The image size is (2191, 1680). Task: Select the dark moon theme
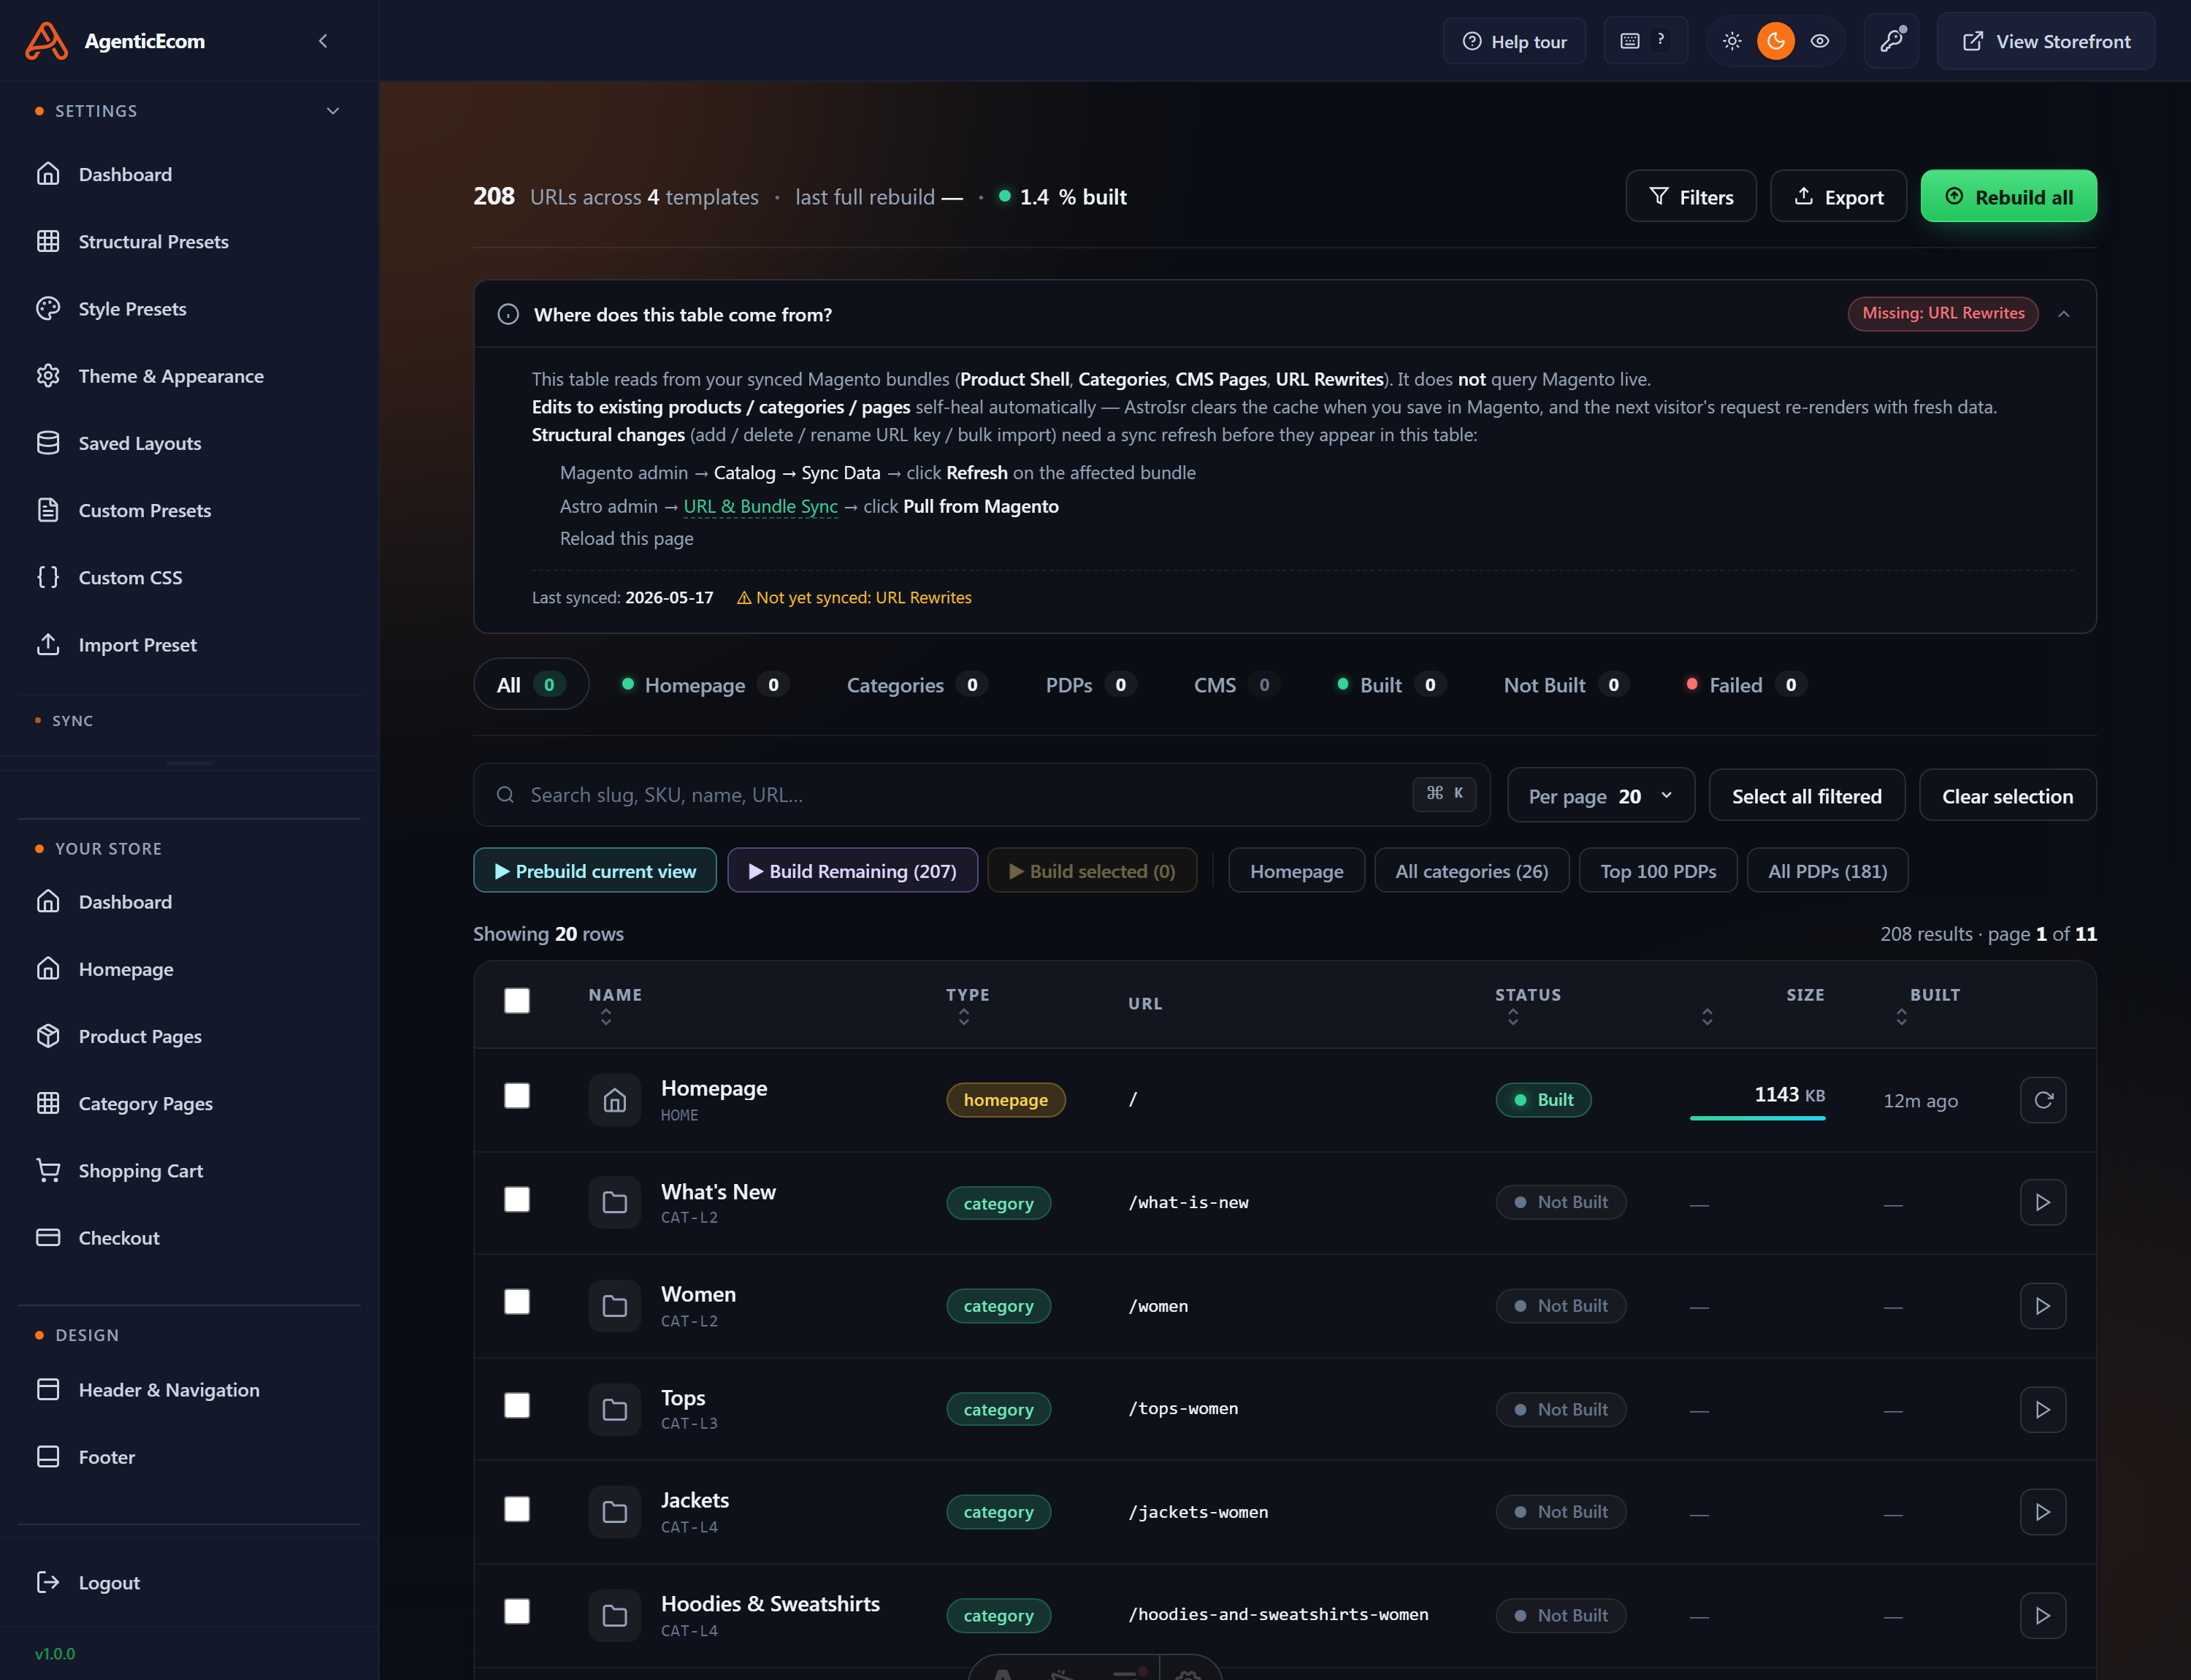pos(1776,41)
